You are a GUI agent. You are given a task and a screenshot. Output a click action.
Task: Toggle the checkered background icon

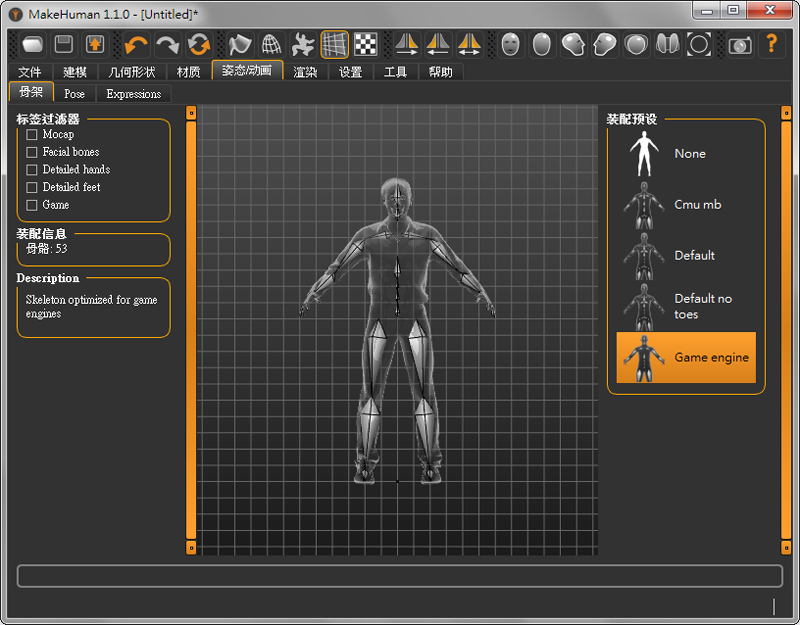(x=367, y=44)
